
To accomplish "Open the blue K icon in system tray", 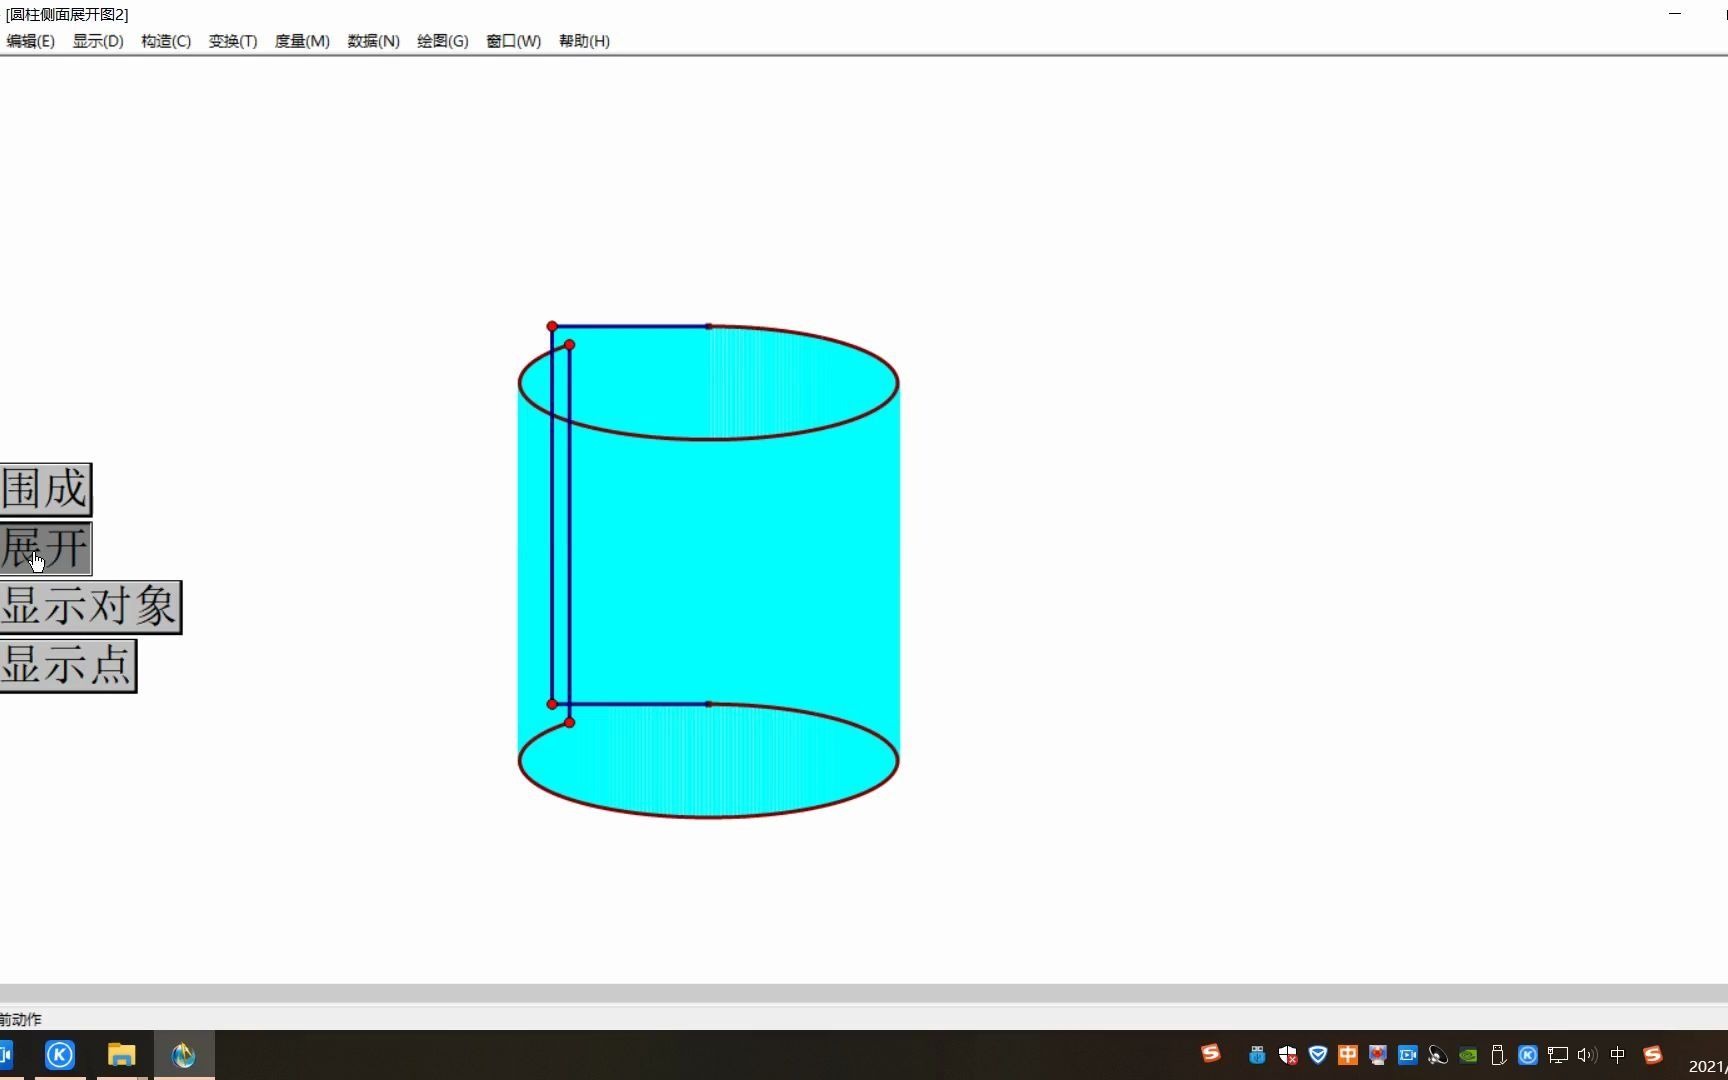I will (1528, 1055).
